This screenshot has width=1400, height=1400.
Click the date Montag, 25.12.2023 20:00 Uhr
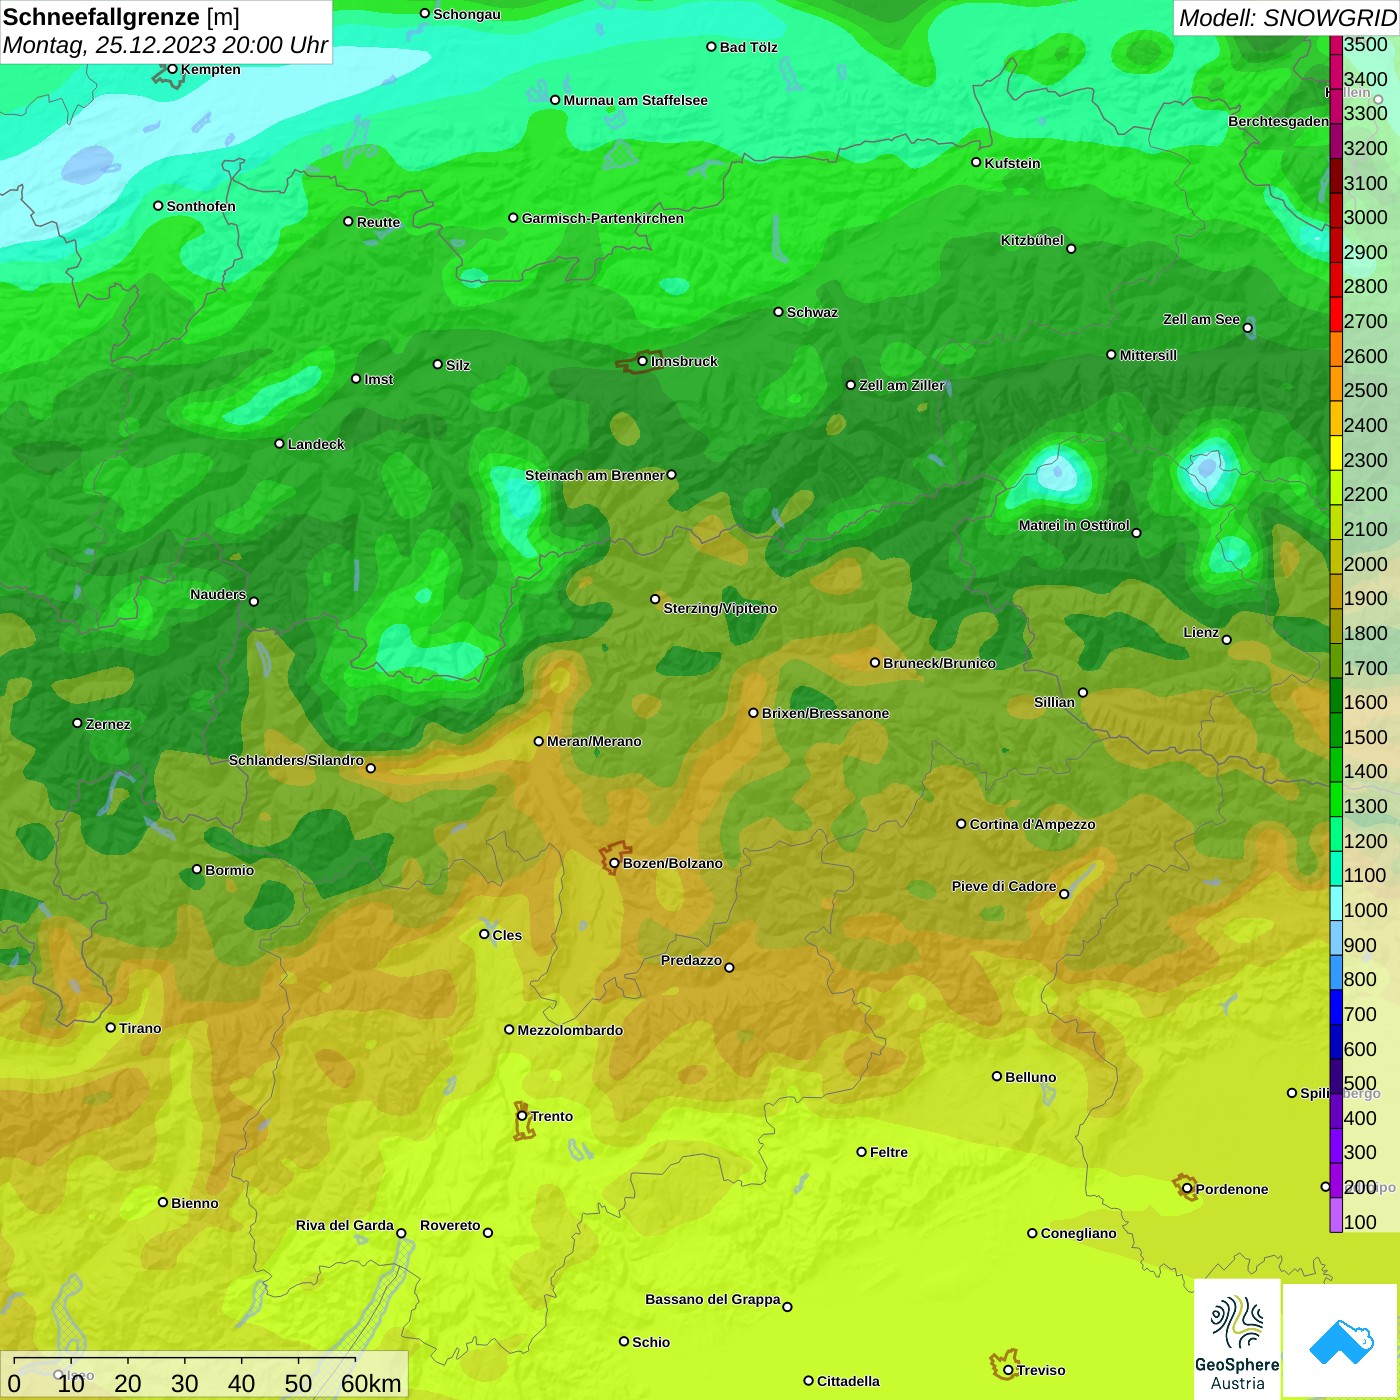coord(165,45)
